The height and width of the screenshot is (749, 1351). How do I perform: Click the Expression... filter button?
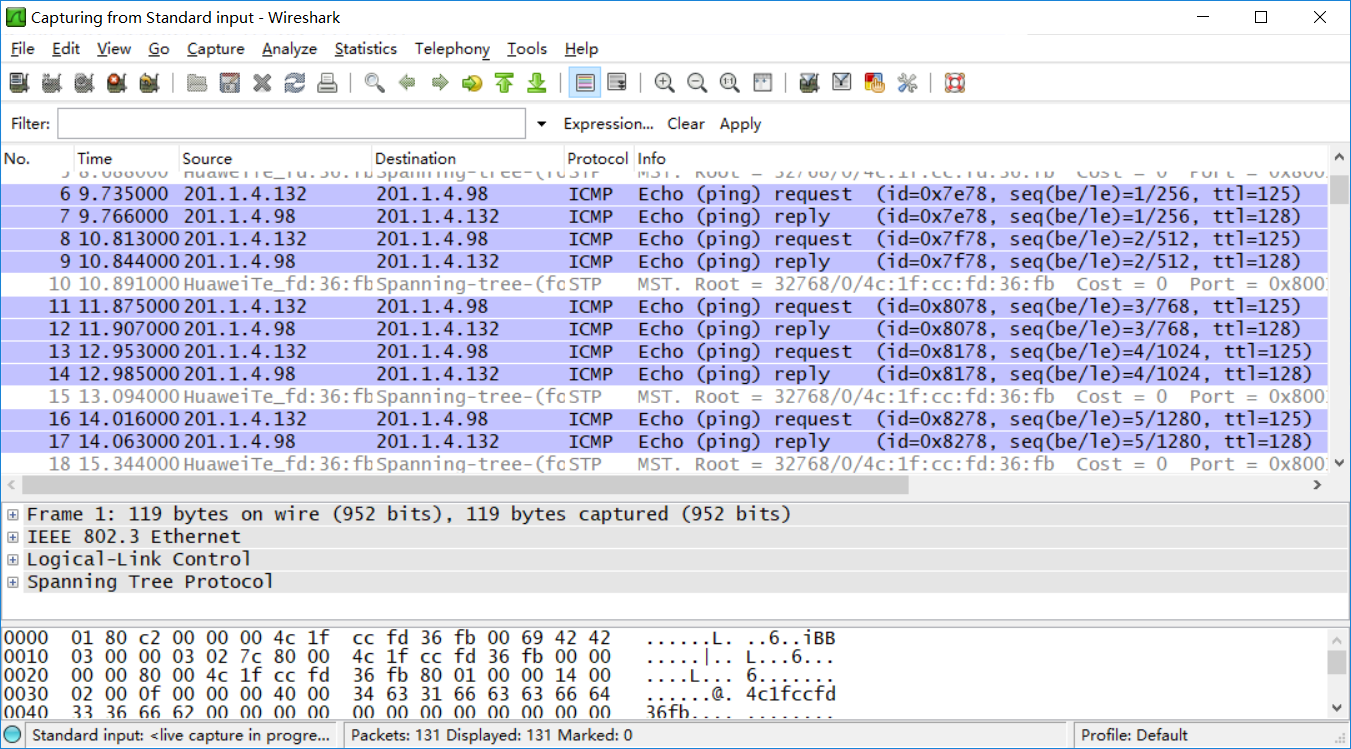pyautogui.click(x=609, y=124)
